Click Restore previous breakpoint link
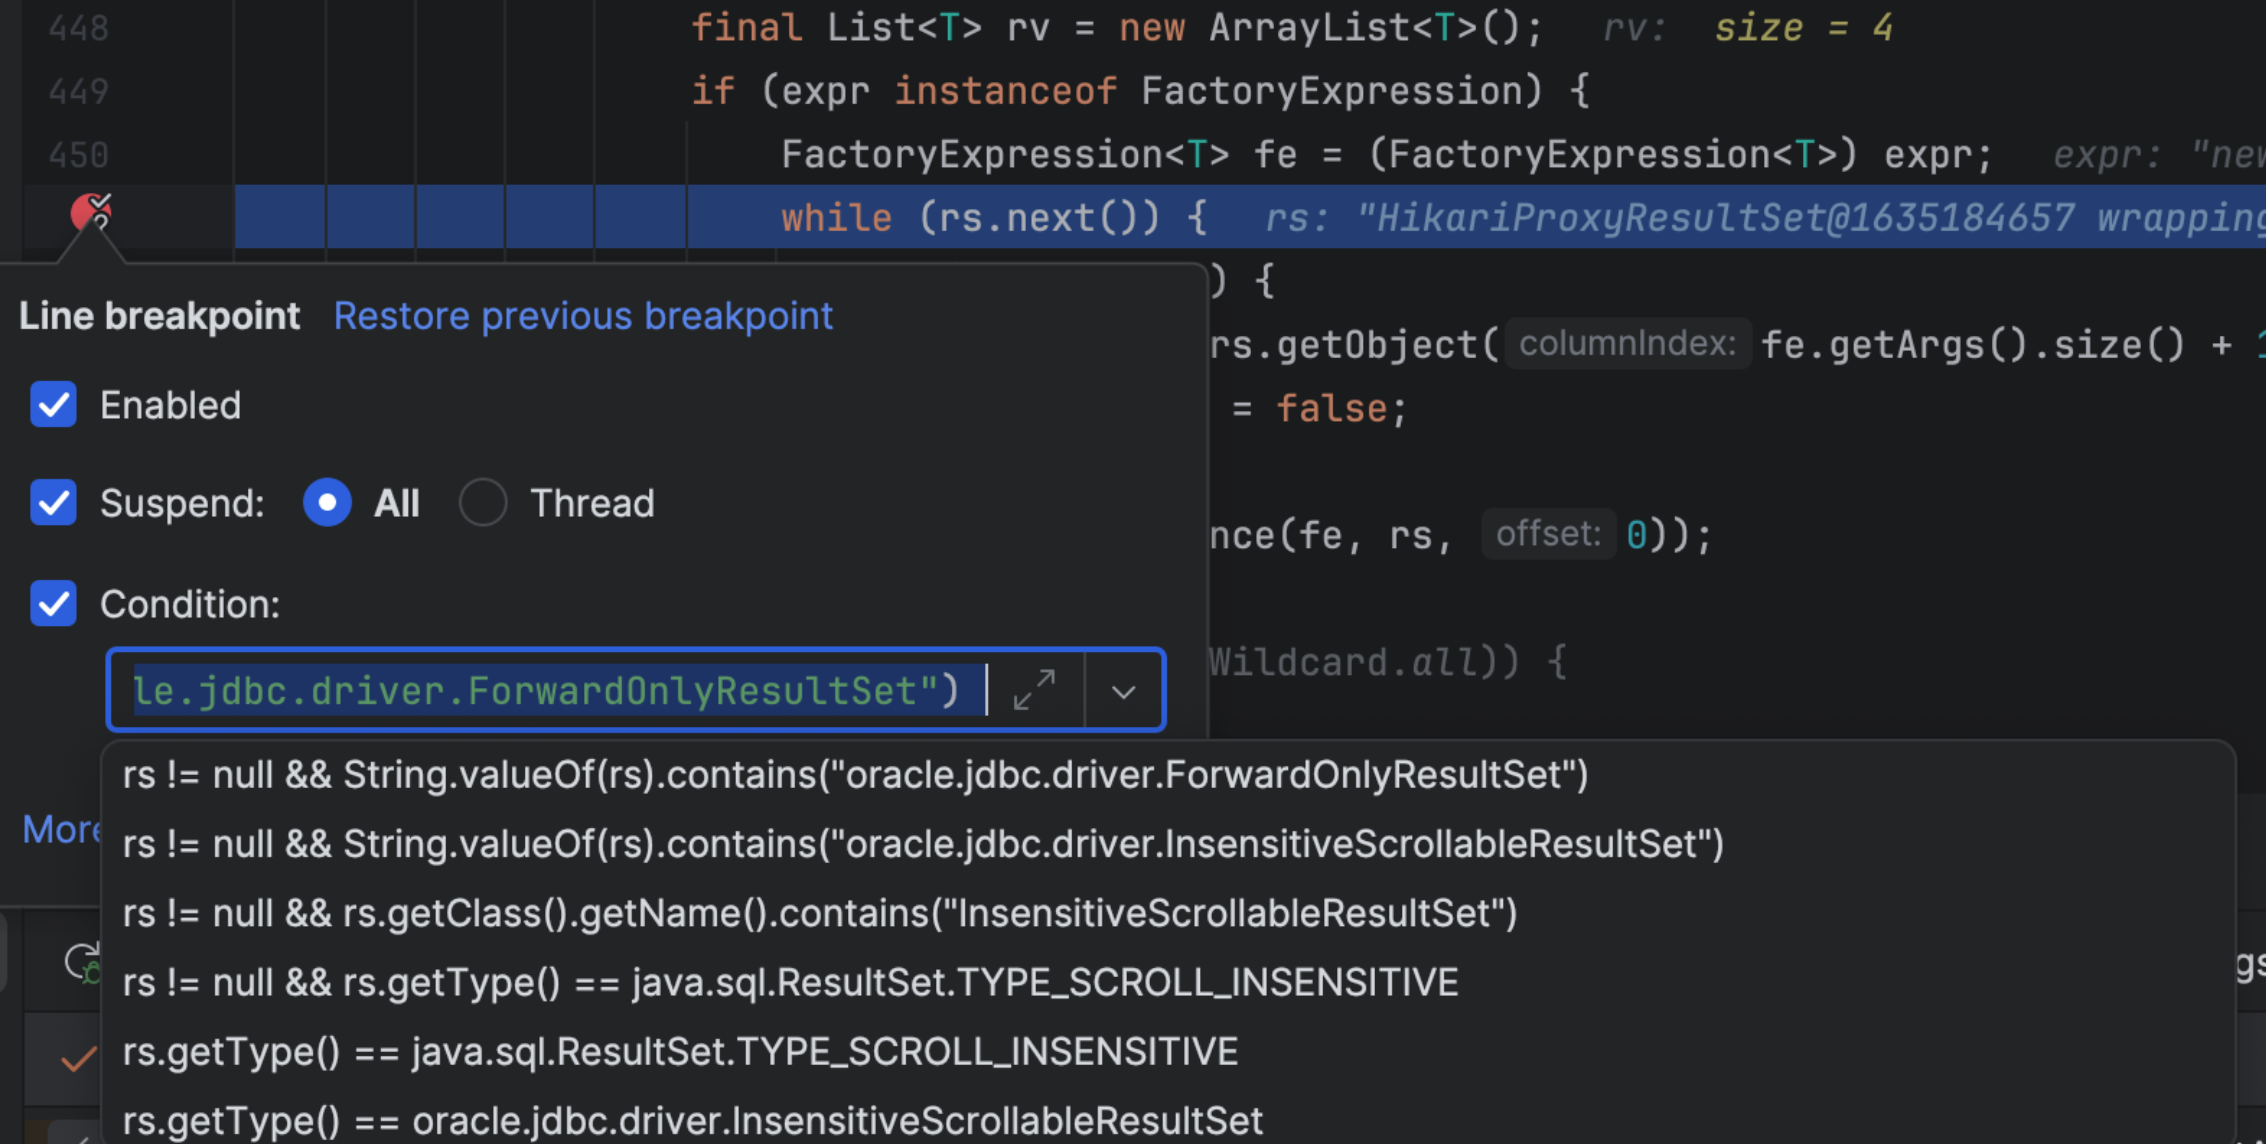The height and width of the screenshot is (1144, 2266). click(583, 316)
